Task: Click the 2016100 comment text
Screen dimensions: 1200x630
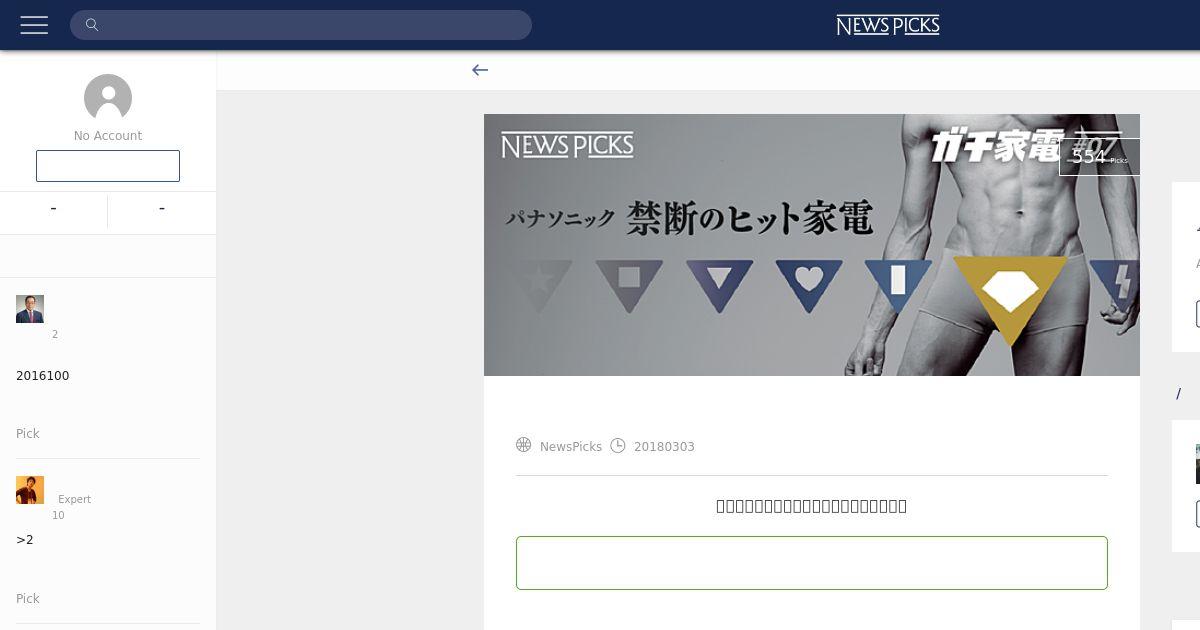Action: pos(43,376)
